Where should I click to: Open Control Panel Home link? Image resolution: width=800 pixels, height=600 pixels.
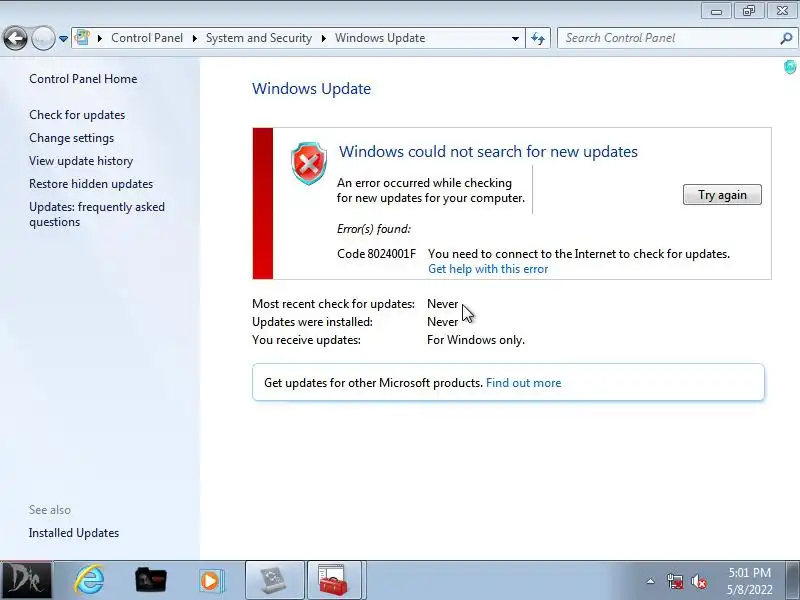[x=83, y=79]
